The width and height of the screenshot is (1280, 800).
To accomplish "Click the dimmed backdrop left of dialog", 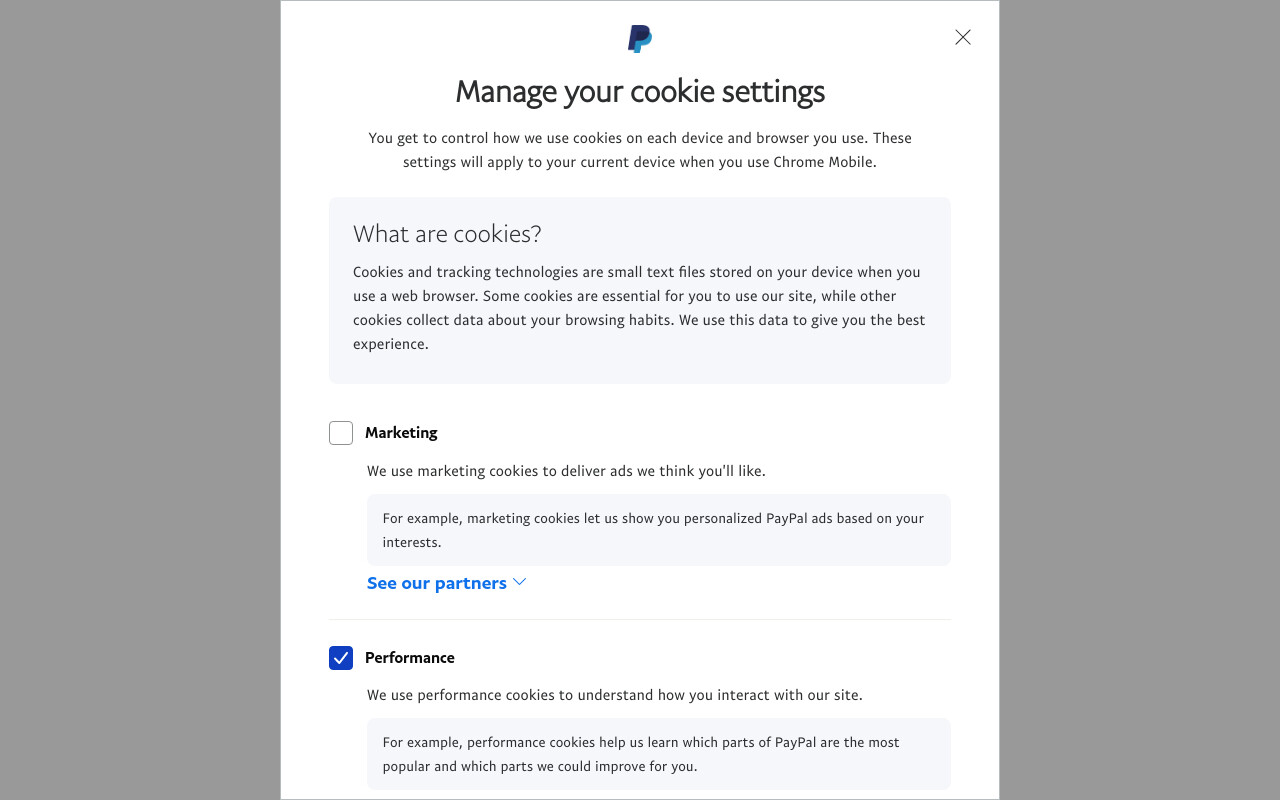I will click(x=140, y=400).
